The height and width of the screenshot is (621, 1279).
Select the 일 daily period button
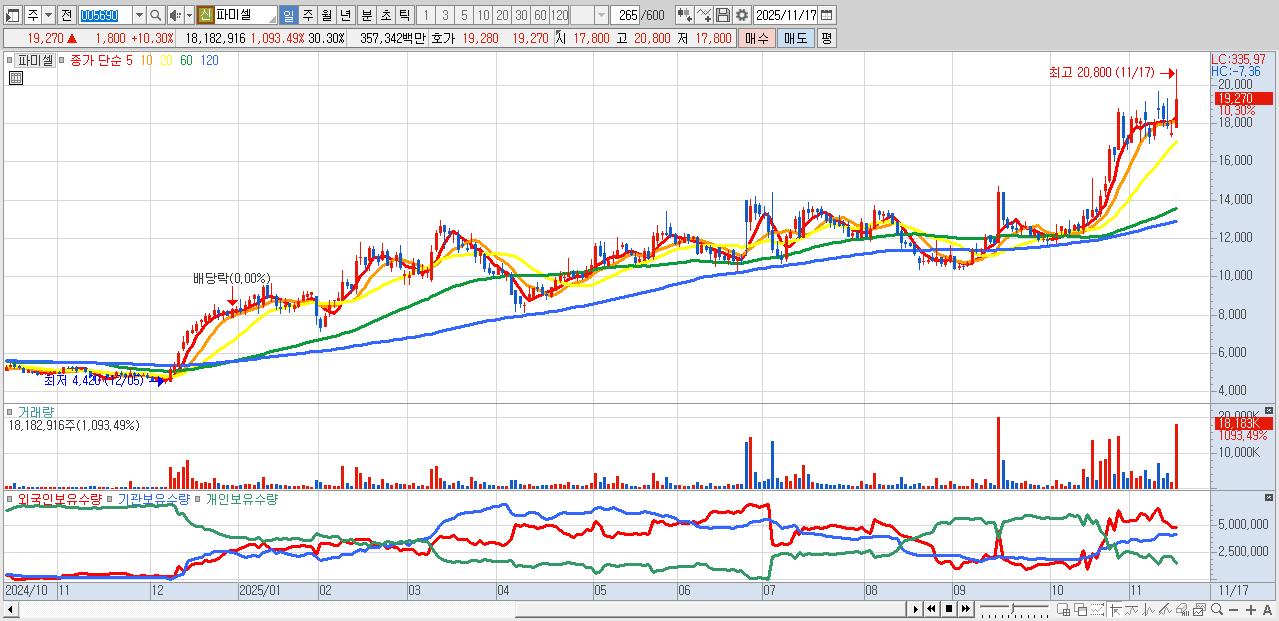click(288, 15)
